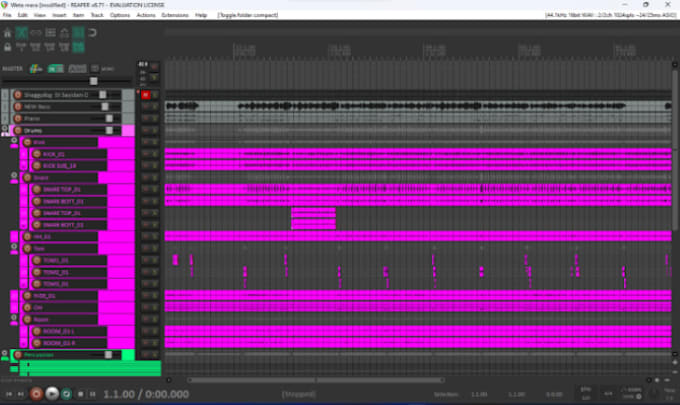Adjust the Percussion track volume fader

[x=108, y=355]
